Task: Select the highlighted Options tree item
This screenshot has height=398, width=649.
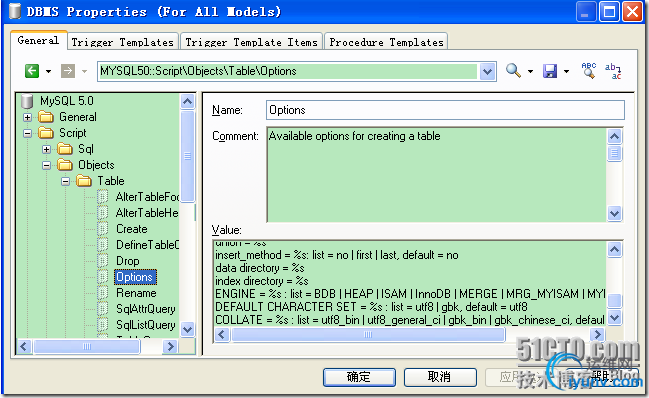Action: 135,277
